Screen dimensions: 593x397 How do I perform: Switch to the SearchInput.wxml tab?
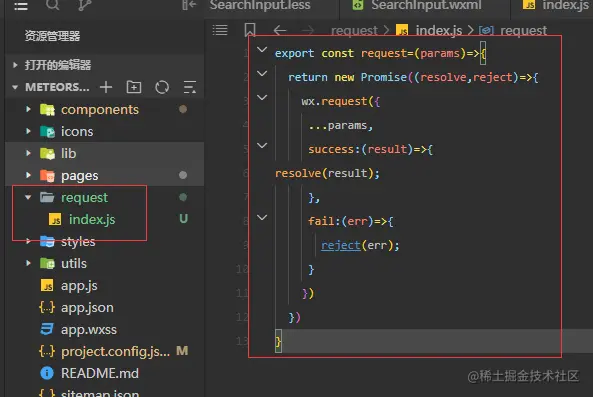(x=425, y=5)
